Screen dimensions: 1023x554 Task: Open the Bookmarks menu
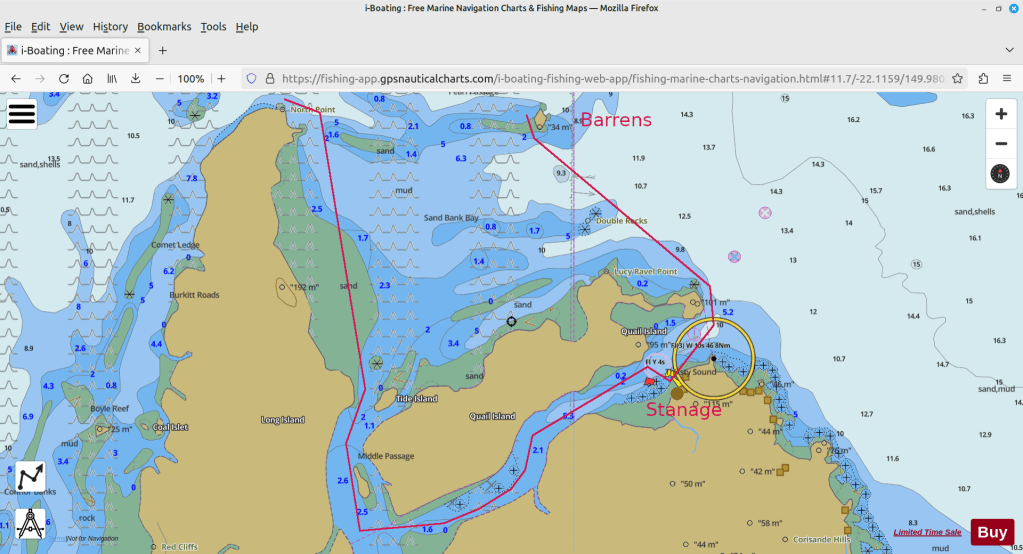click(x=164, y=27)
